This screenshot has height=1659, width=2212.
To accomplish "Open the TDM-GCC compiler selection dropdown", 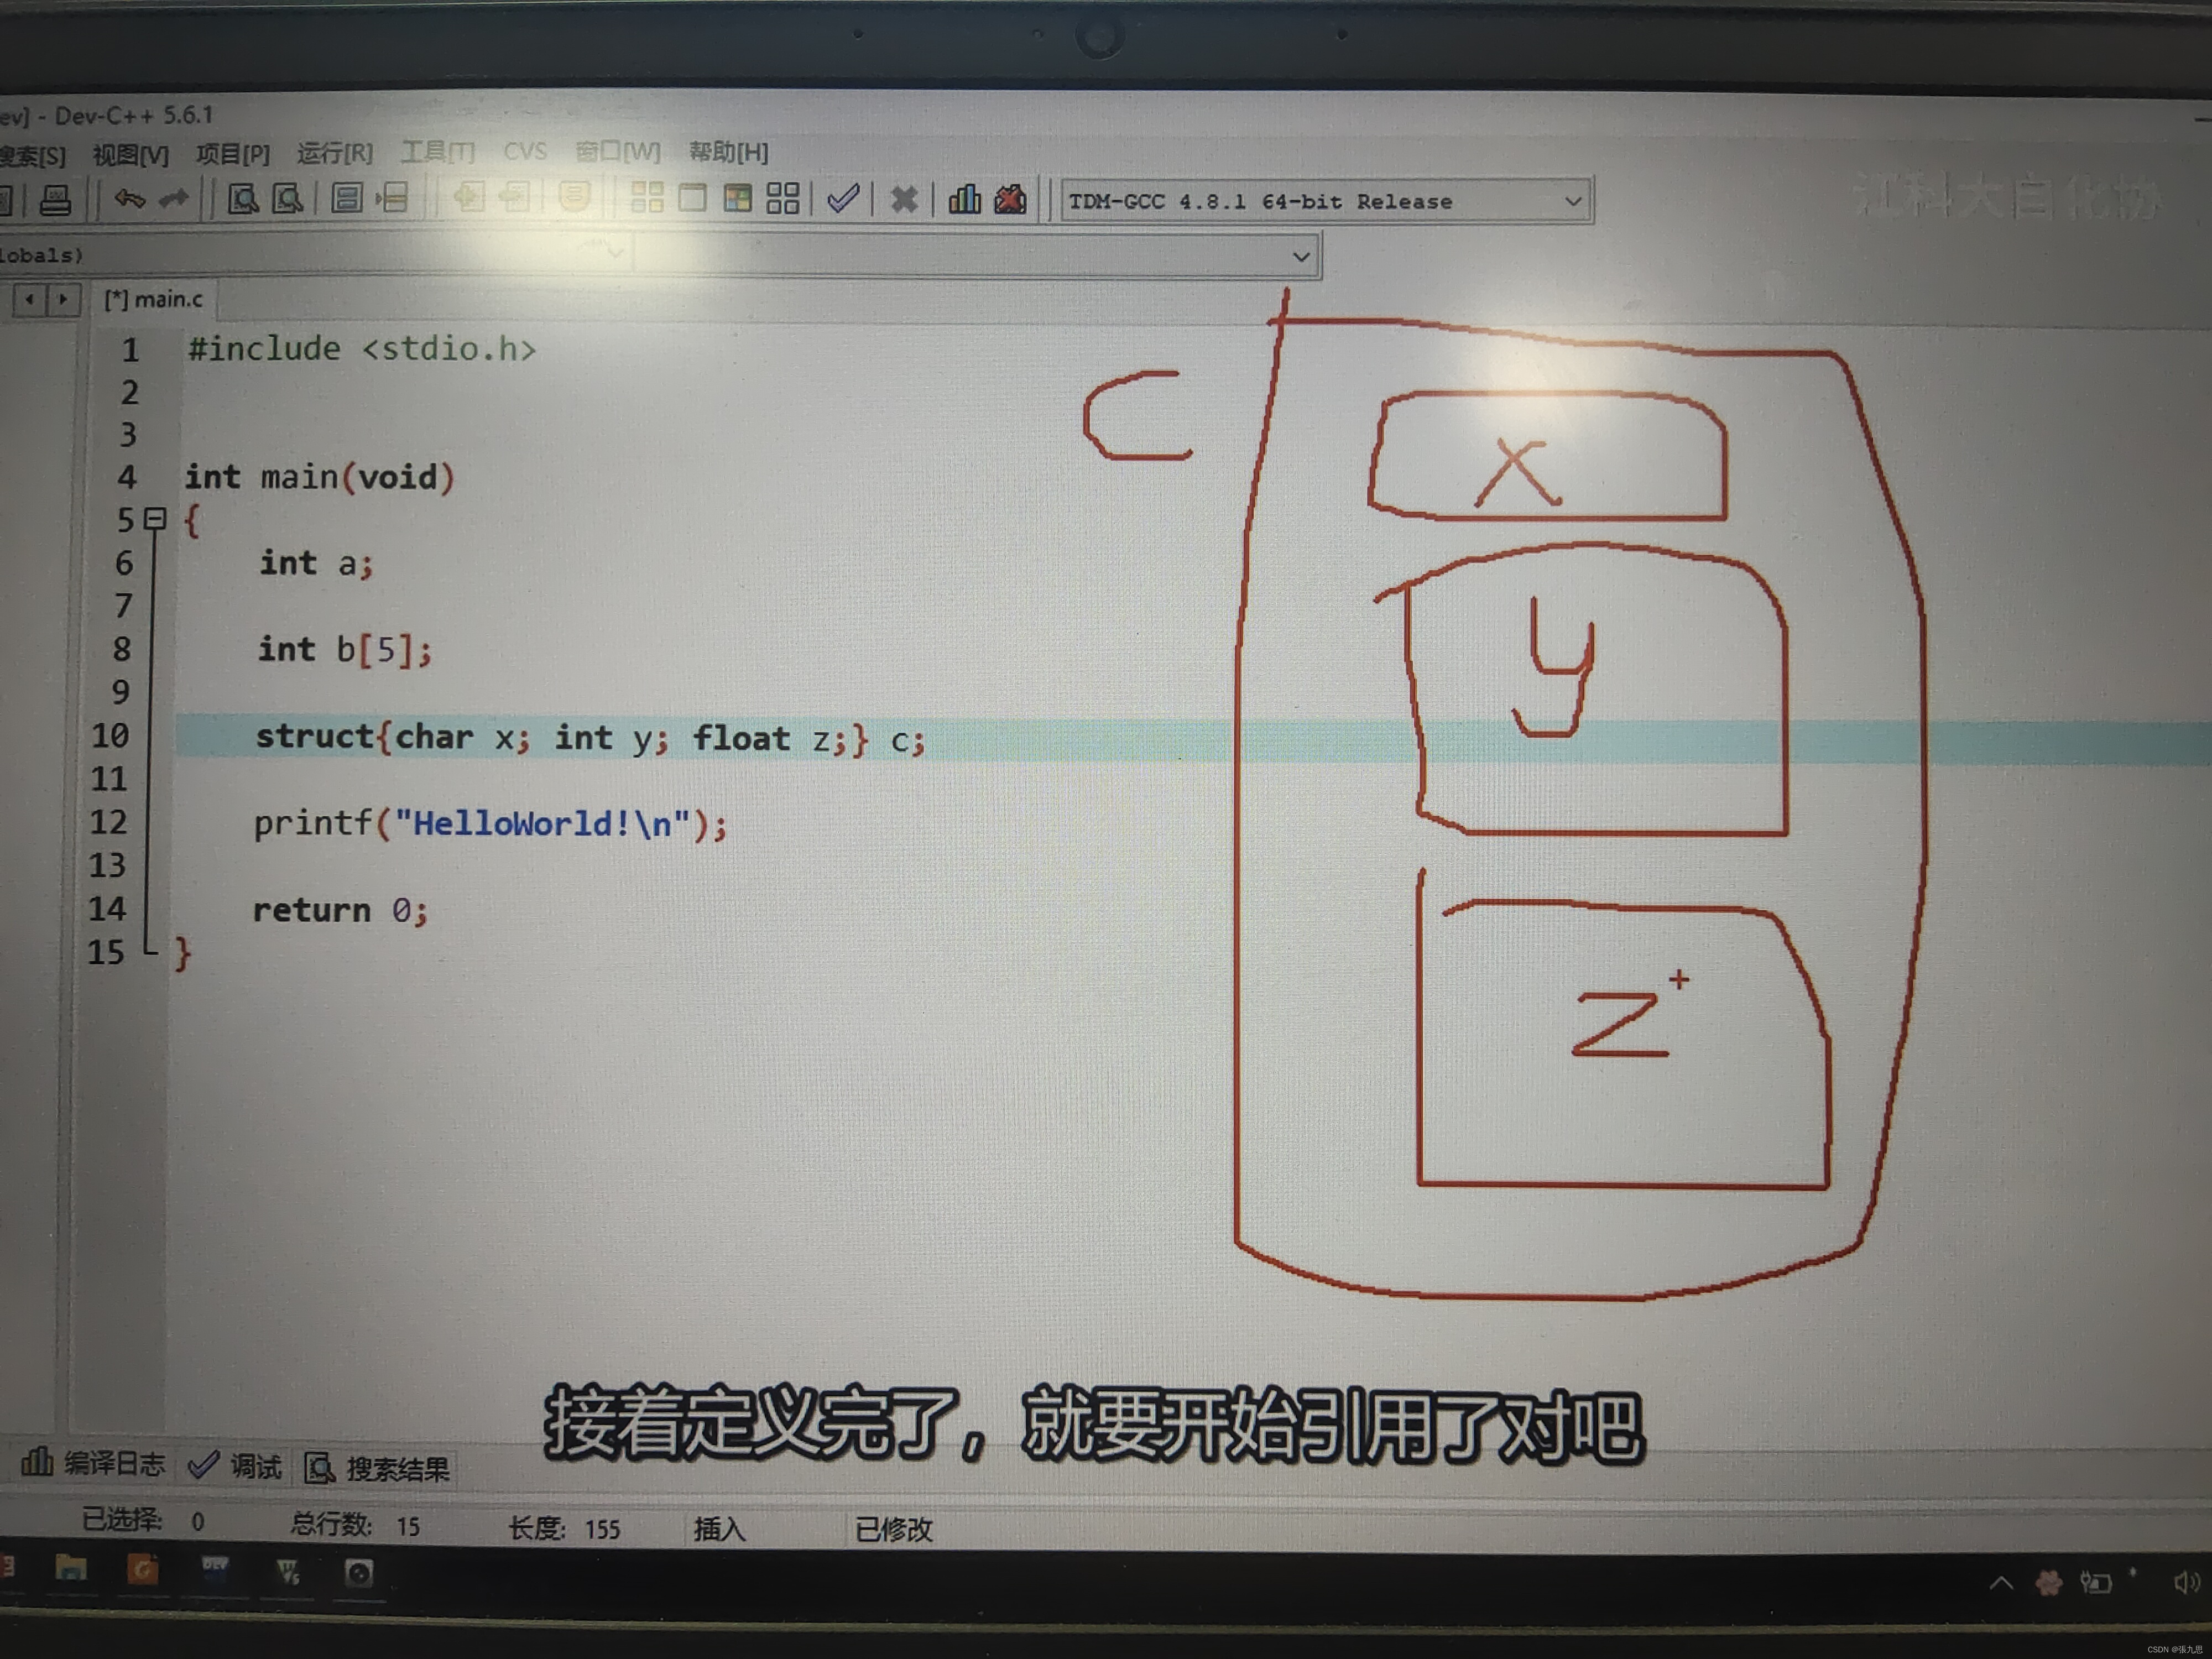I will click(x=1573, y=202).
